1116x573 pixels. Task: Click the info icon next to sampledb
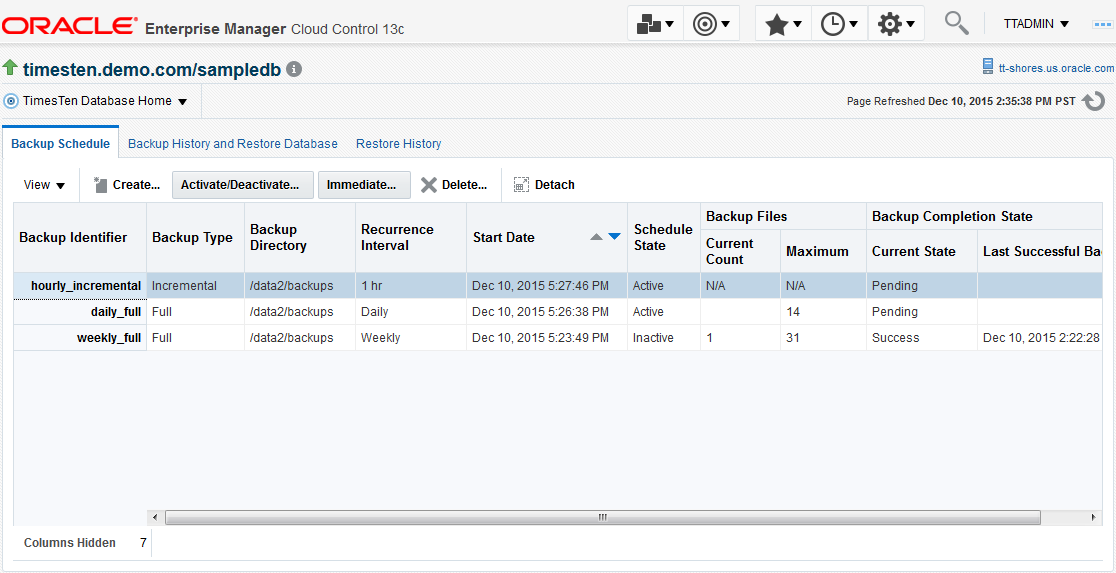click(x=294, y=70)
